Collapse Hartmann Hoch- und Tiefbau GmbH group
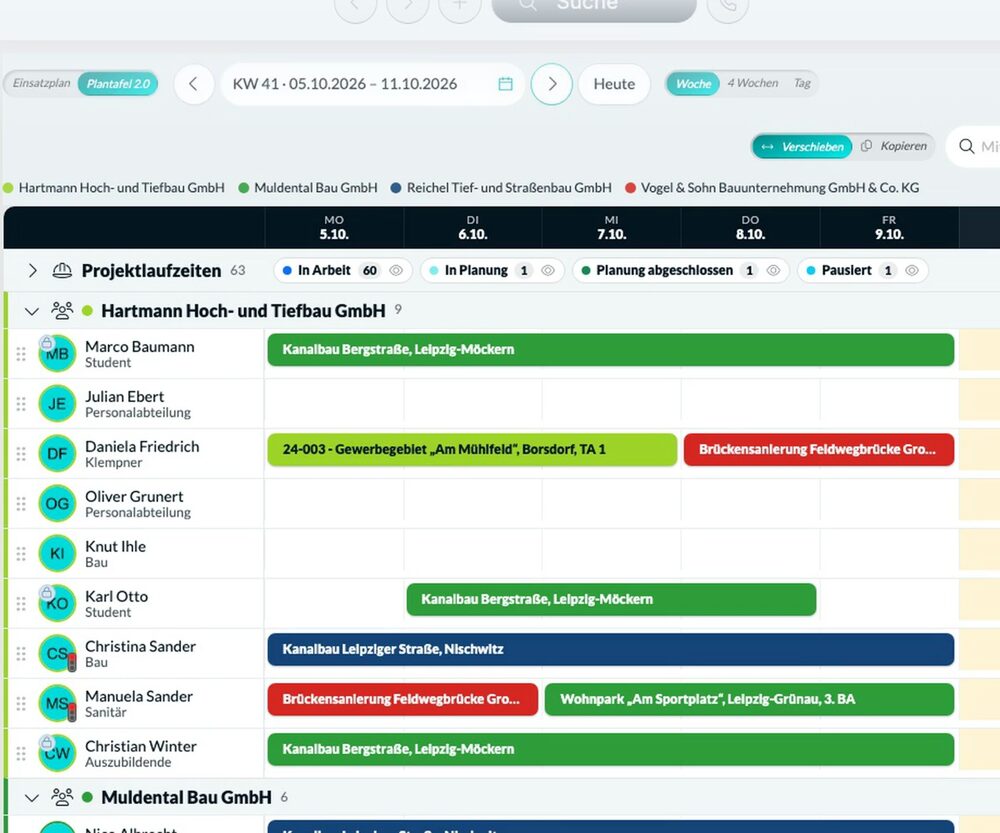 (32, 311)
